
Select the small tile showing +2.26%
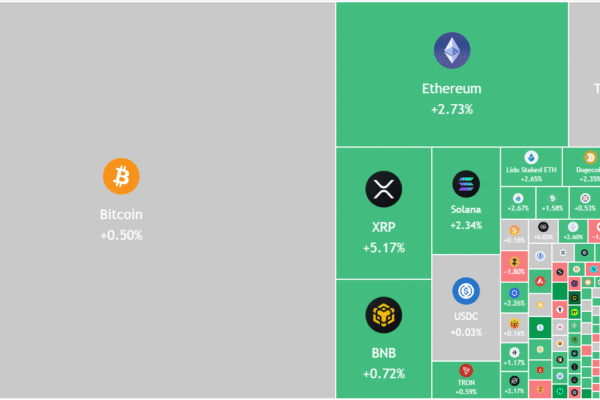[x=515, y=297]
